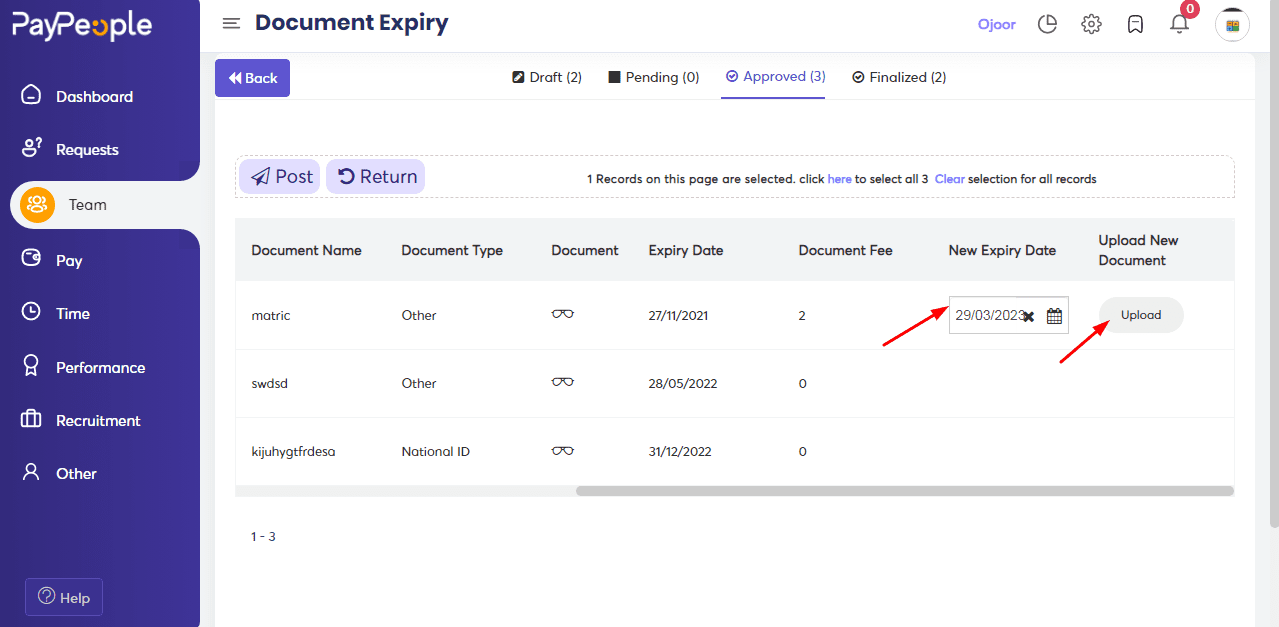Clear the new expiry date with the X icon
This screenshot has height=627, width=1279.
point(1029,315)
